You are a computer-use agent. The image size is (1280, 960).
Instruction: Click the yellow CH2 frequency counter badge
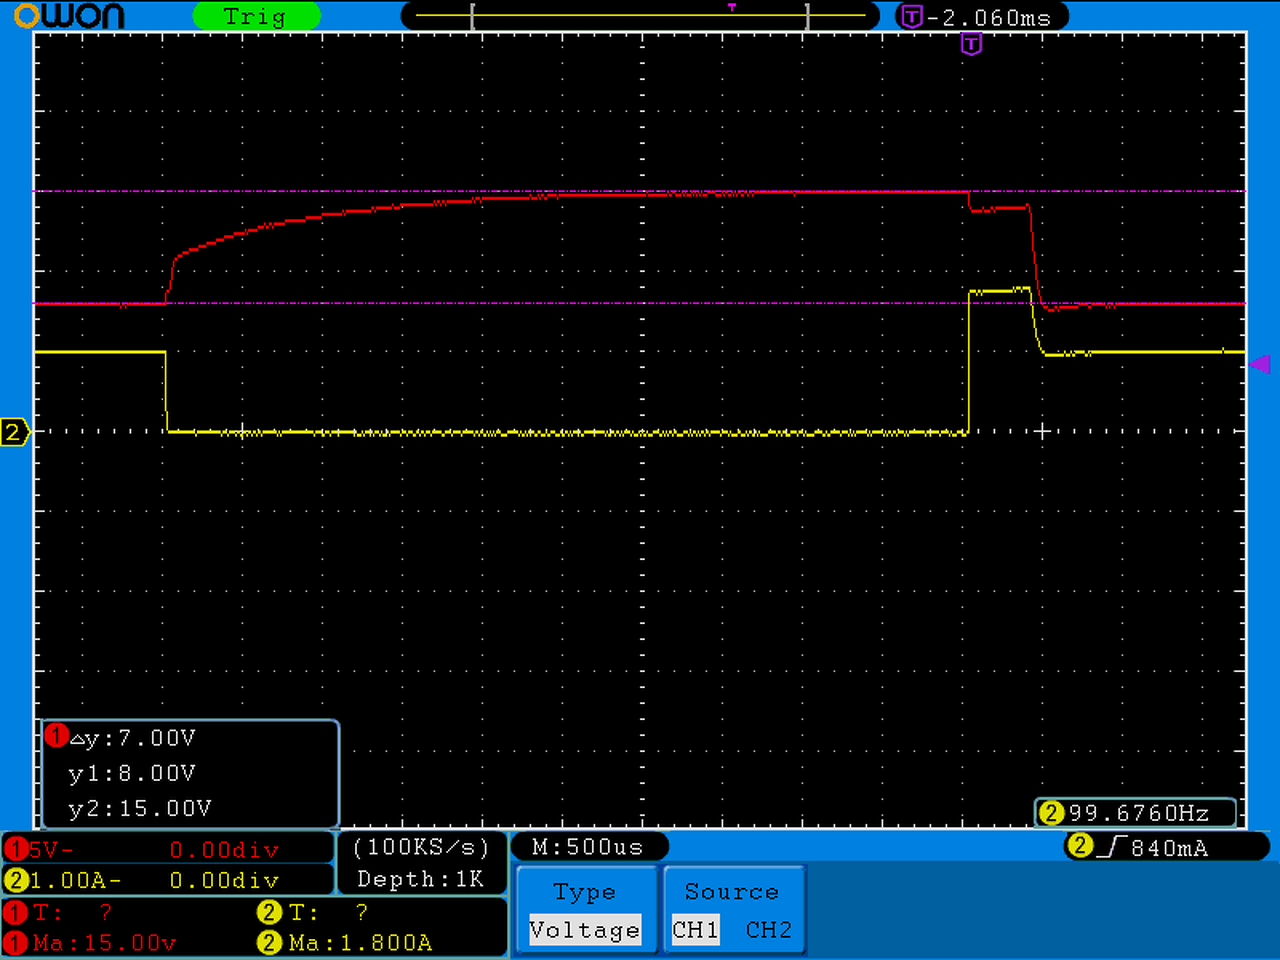[1051, 813]
